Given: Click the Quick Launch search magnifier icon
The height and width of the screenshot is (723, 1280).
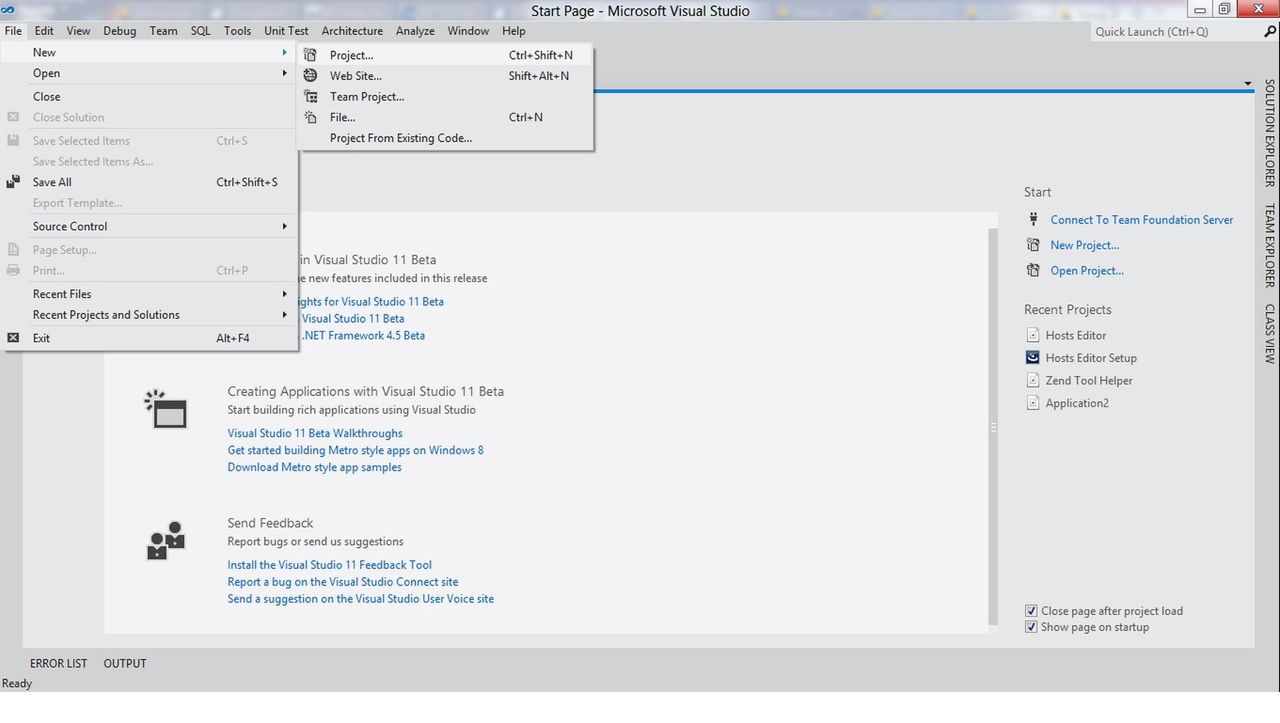Looking at the screenshot, I should pos(1270,31).
